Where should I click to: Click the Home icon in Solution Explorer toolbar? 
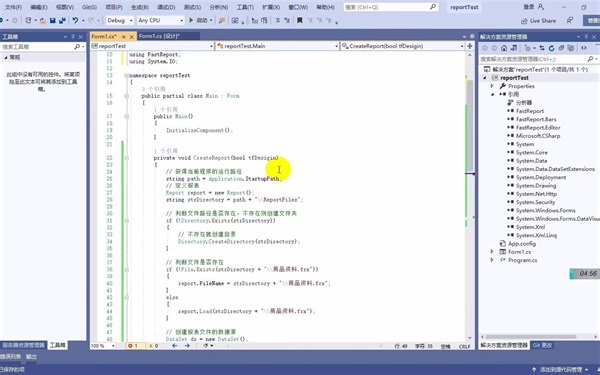[504, 48]
